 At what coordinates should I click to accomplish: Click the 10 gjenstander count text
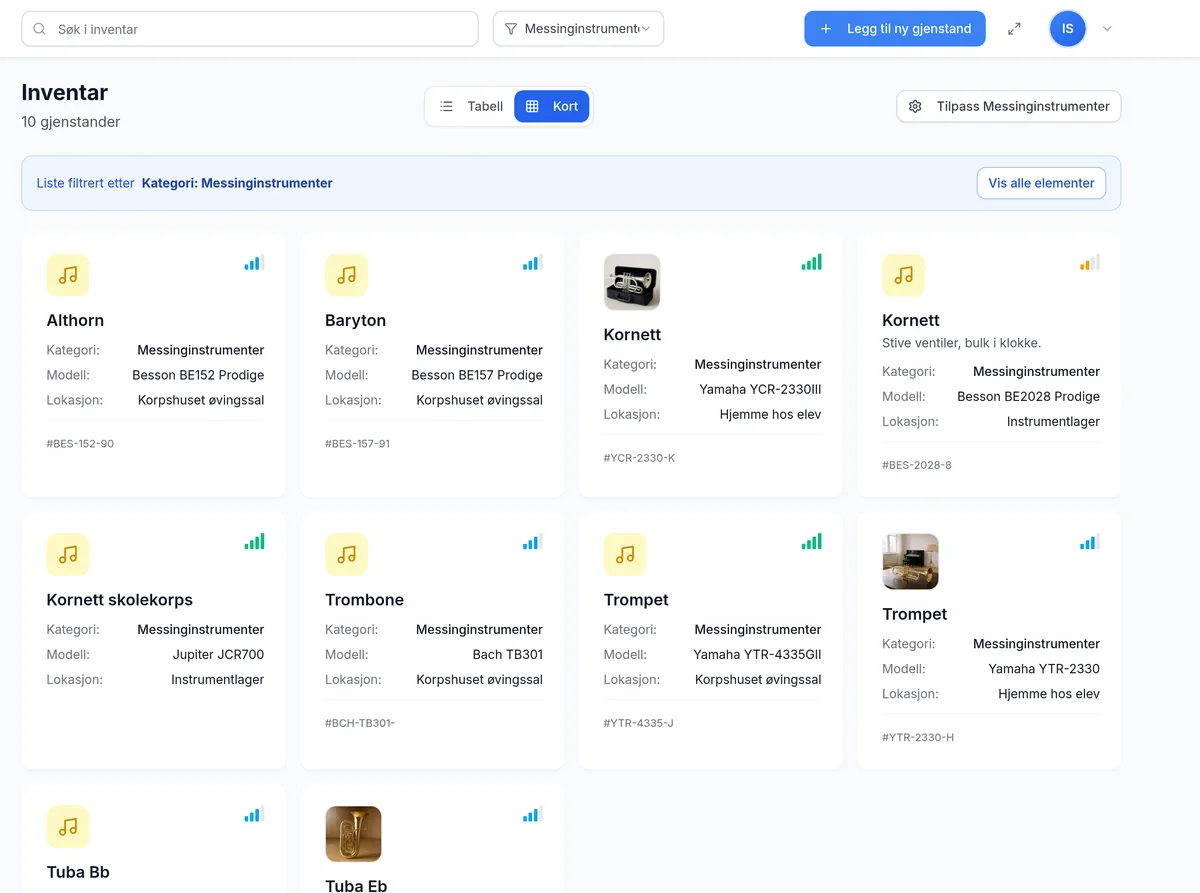(71, 122)
